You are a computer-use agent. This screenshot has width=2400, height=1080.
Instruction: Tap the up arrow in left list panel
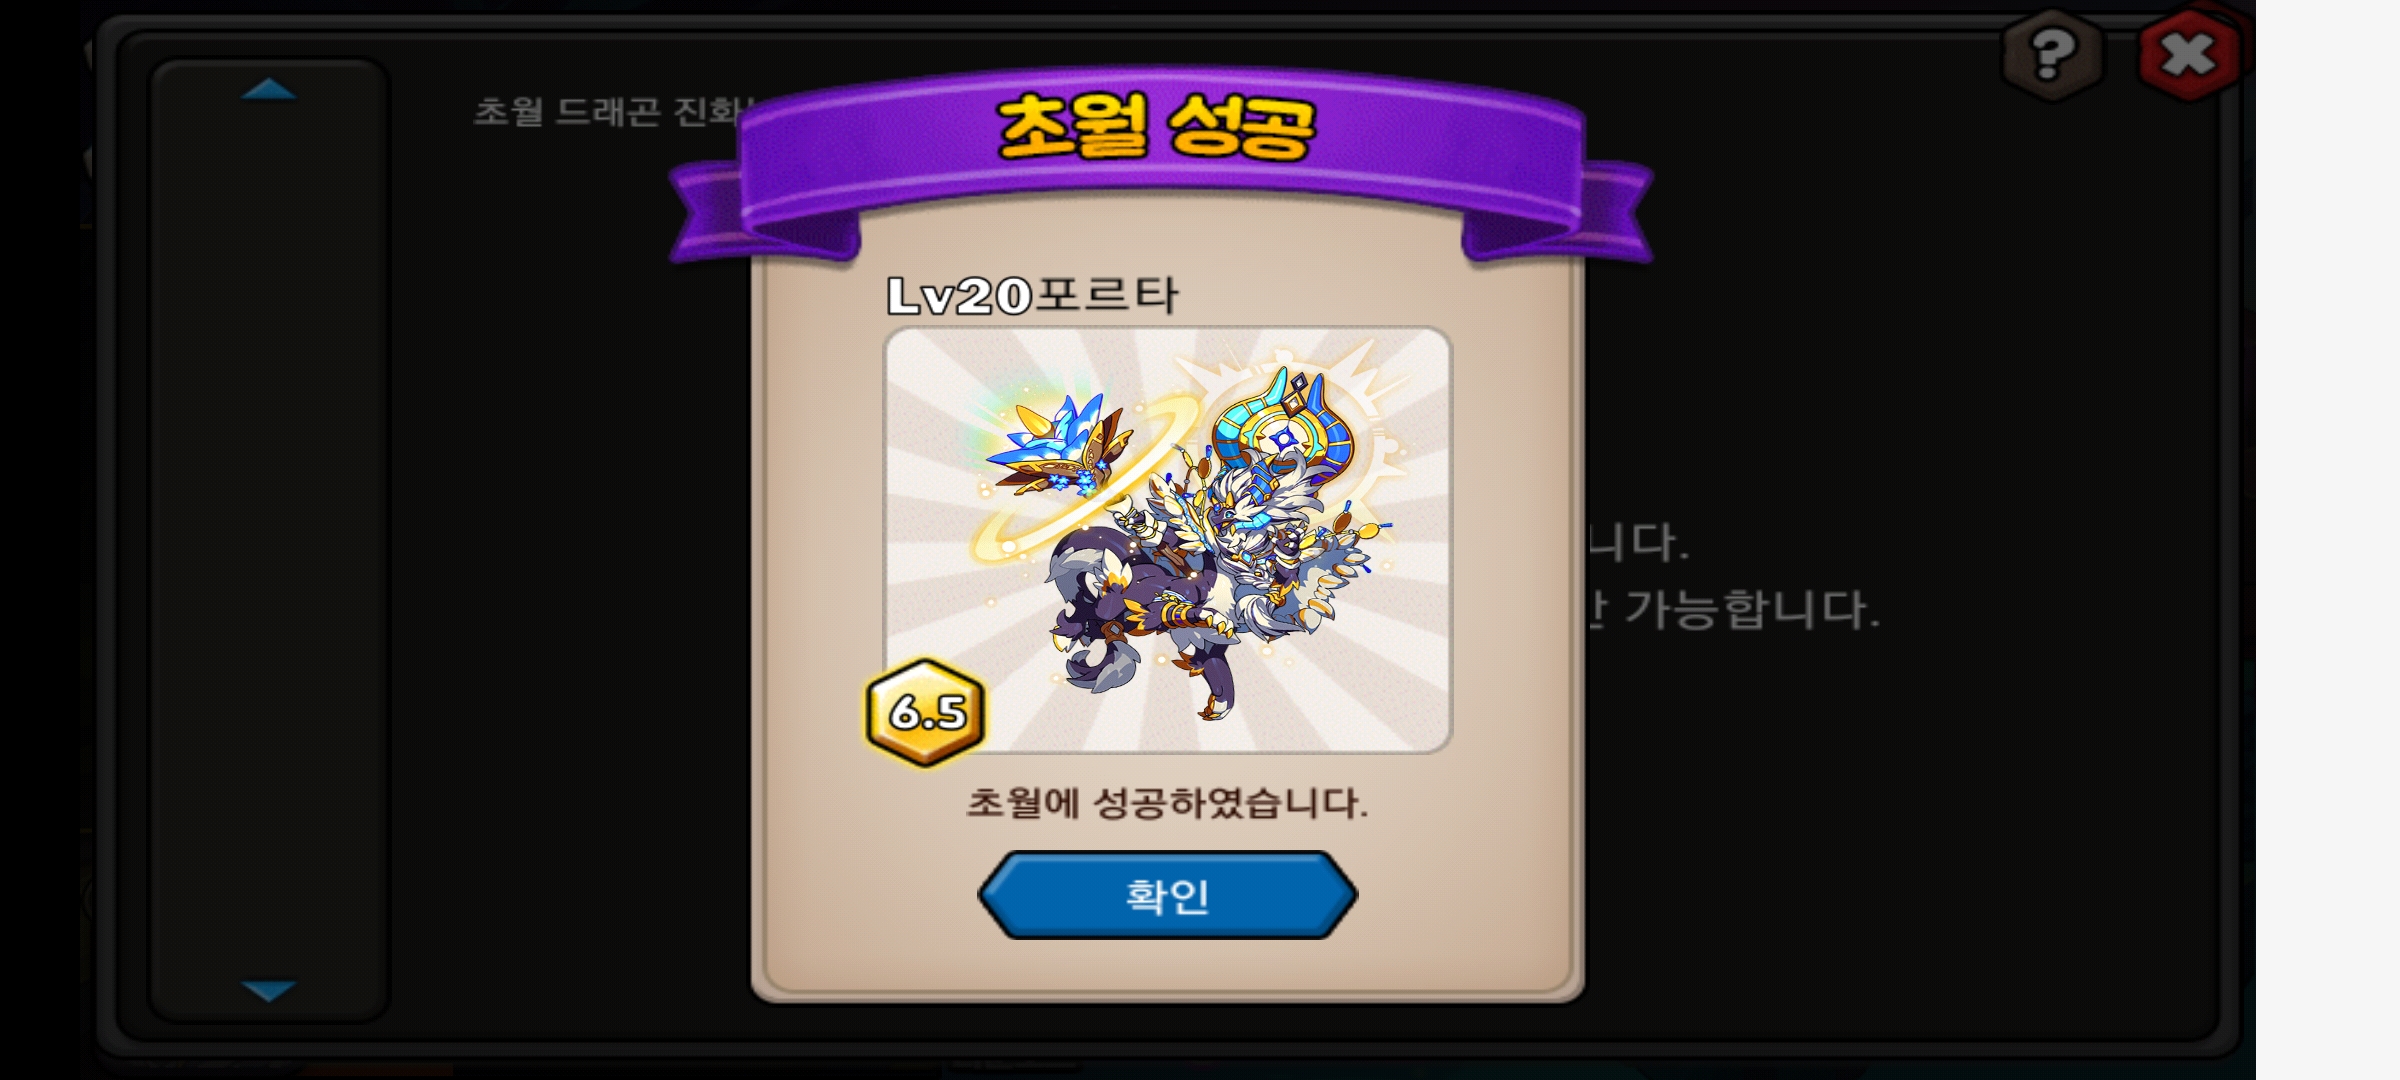(269, 90)
